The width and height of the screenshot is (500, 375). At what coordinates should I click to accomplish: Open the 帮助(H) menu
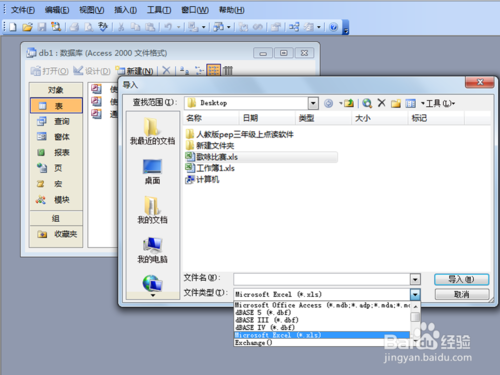231,10
